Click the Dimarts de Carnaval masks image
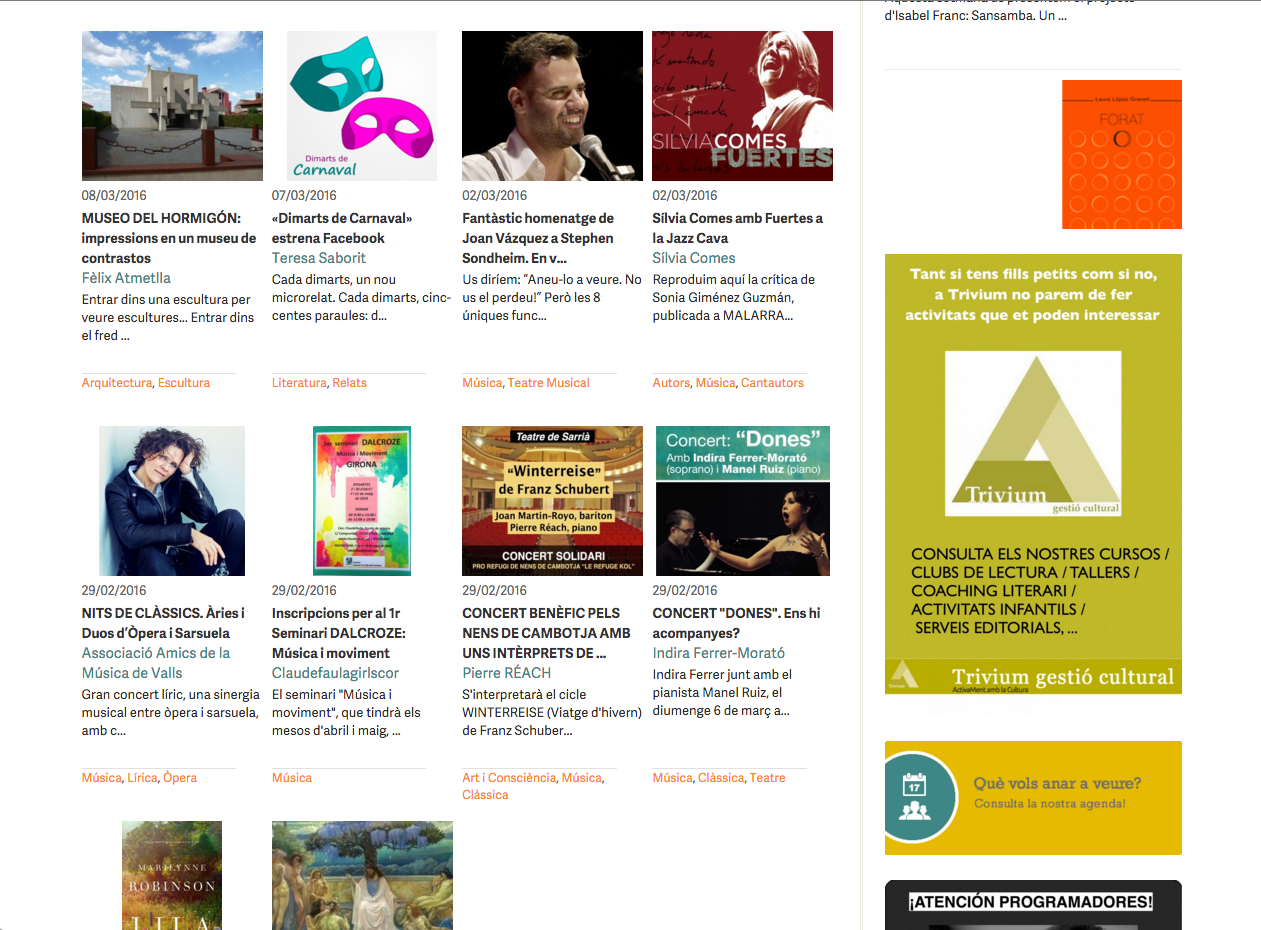Viewport: 1261px width, 930px height. 362,106
